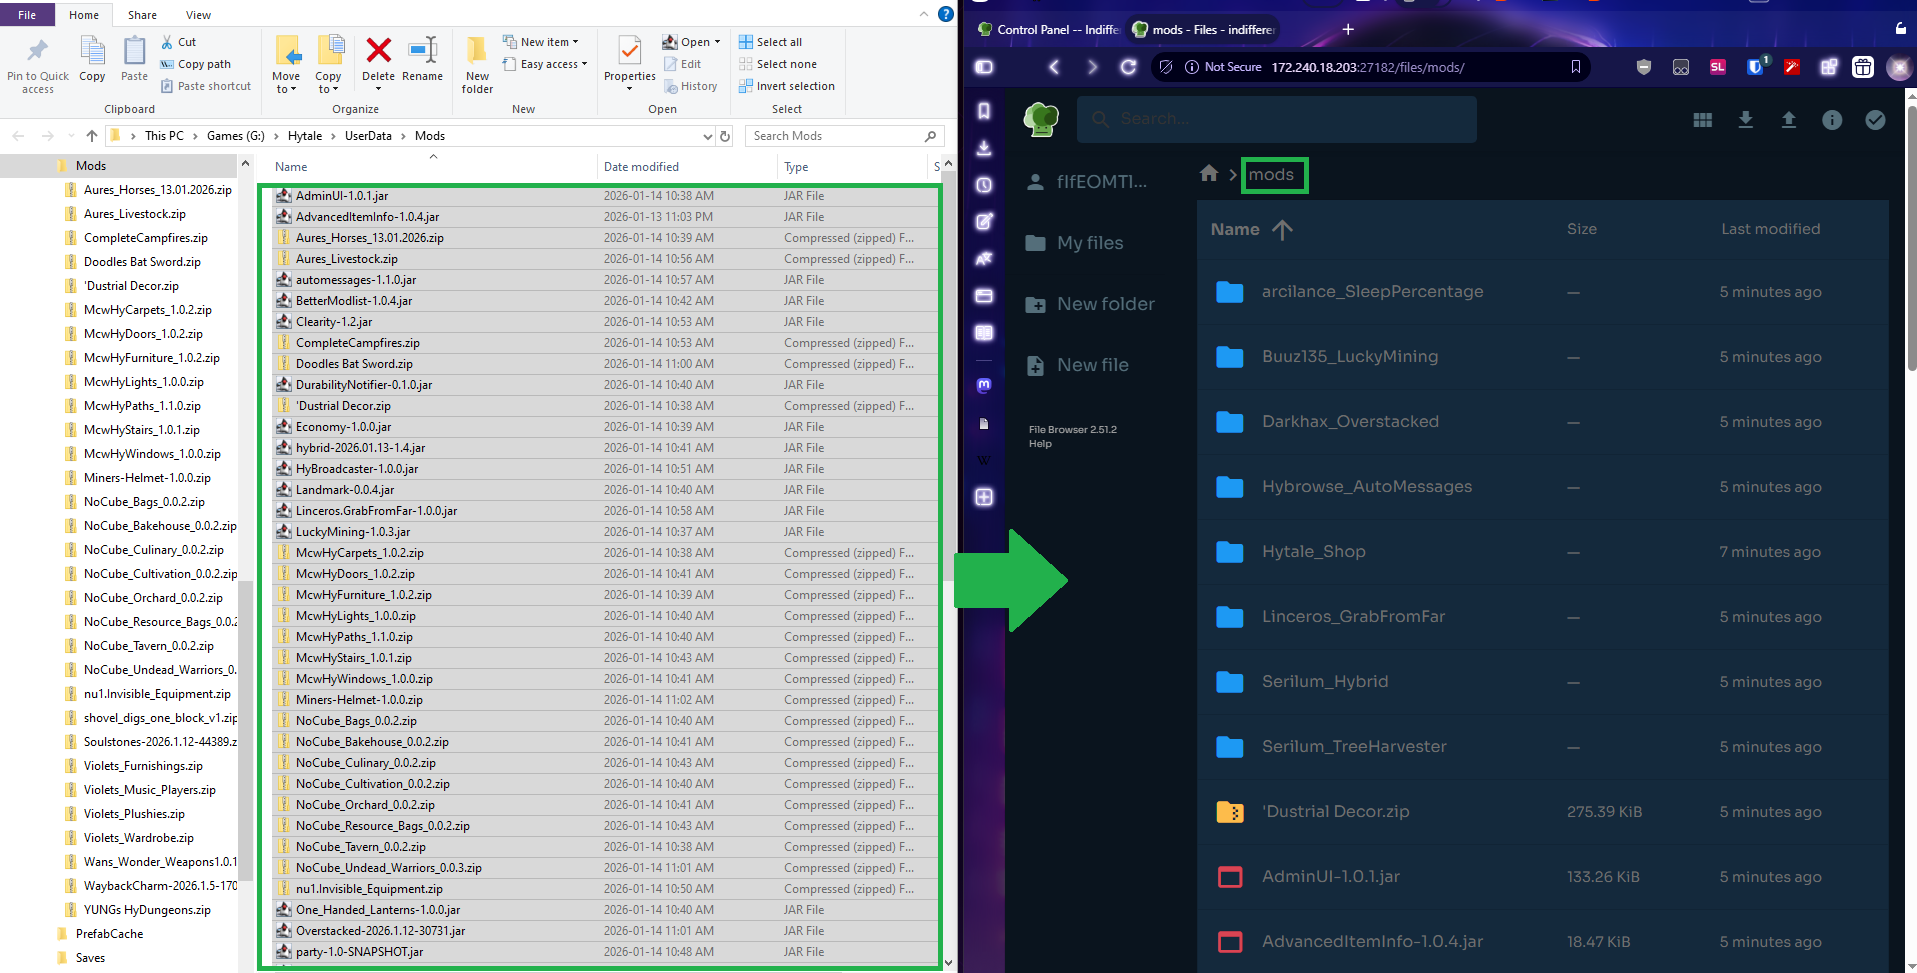Click the Rename icon in Explorer ribbon
This screenshot has width=1917, height=973.
pyautogui.click(x=422, y=60)
